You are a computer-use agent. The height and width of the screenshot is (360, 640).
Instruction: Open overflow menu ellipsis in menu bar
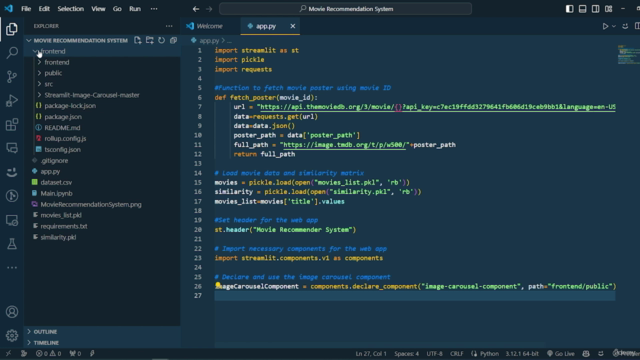154,9
